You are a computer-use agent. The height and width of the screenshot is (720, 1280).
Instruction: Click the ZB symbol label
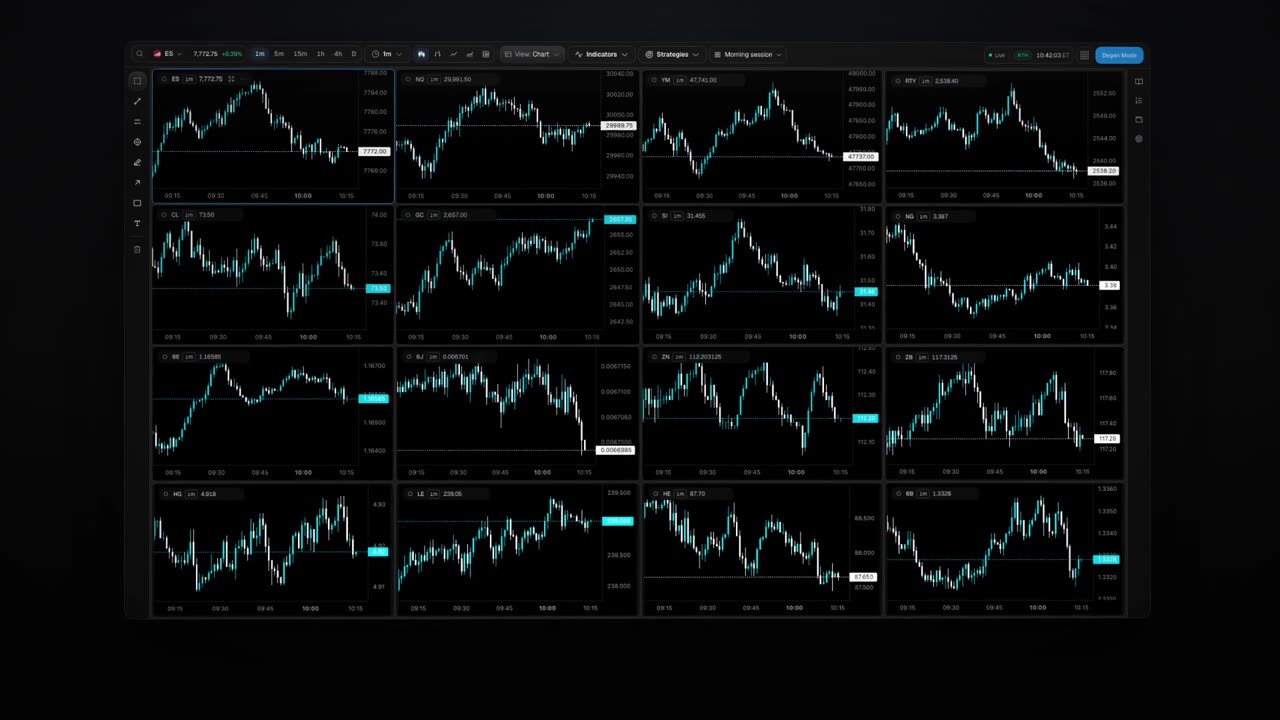coord(909,357)
